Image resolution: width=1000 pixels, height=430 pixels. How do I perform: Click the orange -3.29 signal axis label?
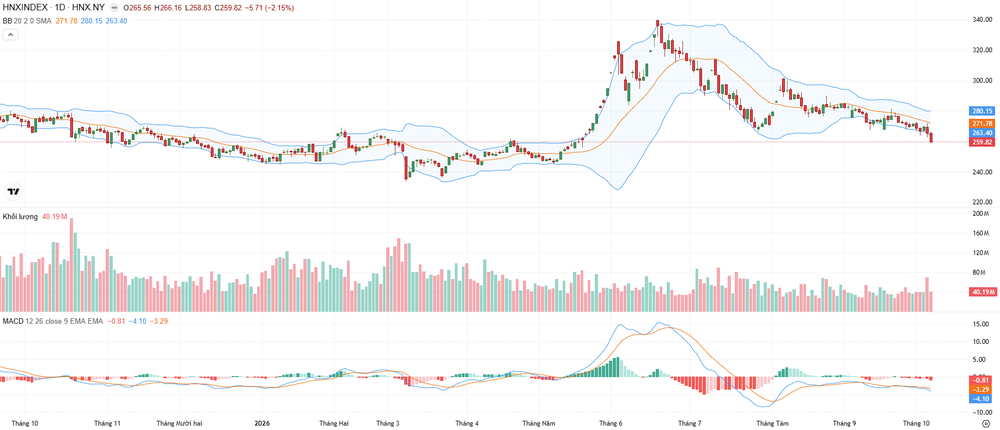982,389
